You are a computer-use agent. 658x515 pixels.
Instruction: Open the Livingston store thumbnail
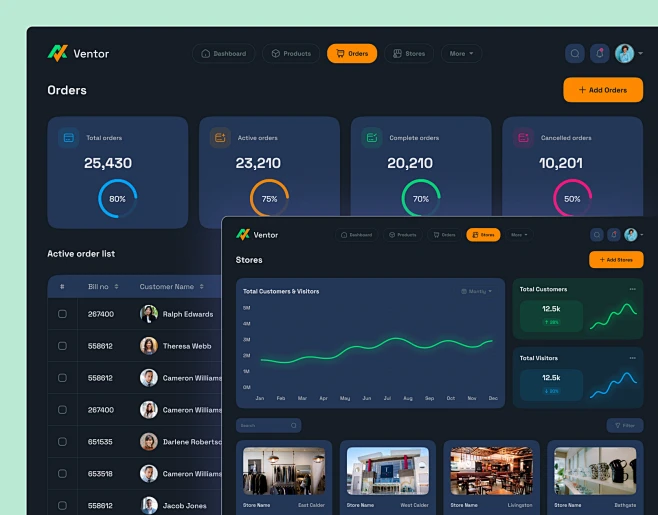click(491, 471)
